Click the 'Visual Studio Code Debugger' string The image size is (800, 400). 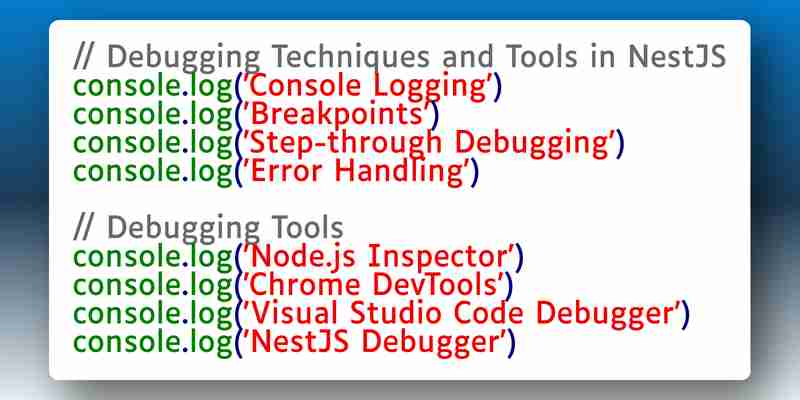point(462,313)
